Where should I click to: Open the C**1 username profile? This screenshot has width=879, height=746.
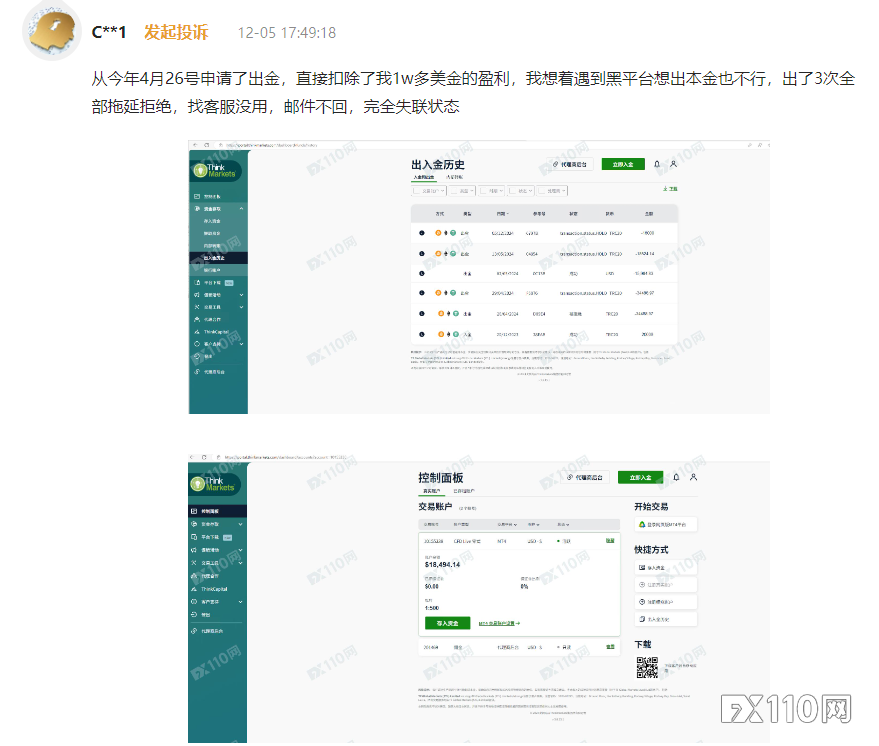[109, 33]
